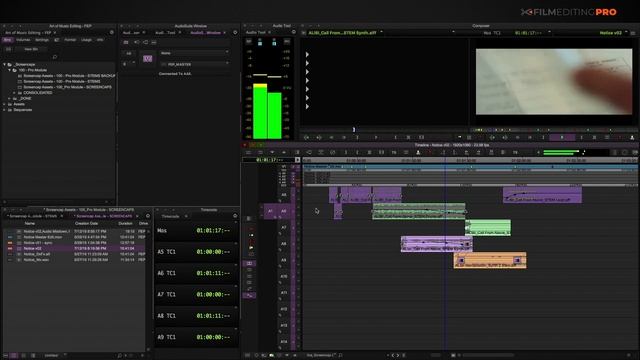Open the Audi...xer tab in AudioSuite panel
Image resolution: width=640 pixels, height=360 pixels.
(x=131, y=33)
